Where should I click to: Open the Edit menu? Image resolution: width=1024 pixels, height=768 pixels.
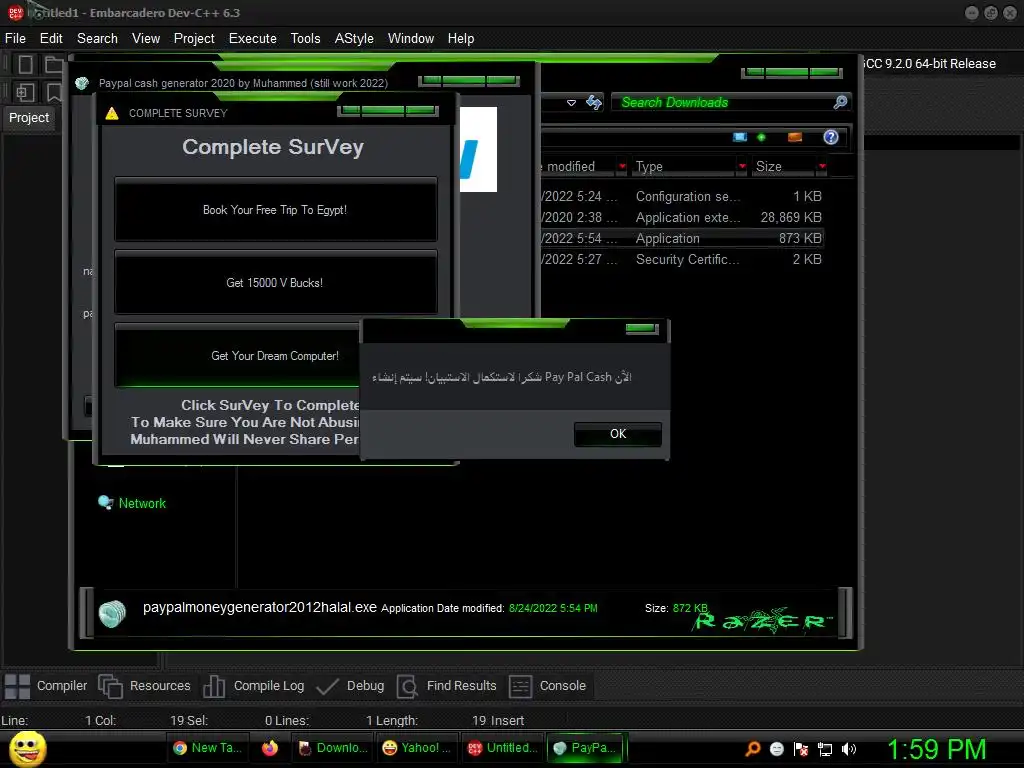coord(51,39)
